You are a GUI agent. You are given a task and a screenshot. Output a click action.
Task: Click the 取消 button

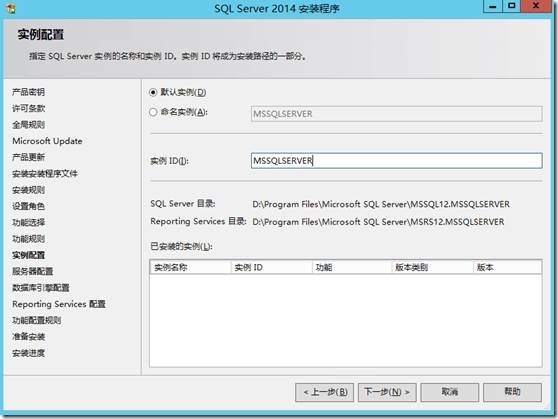pos(449,392)
